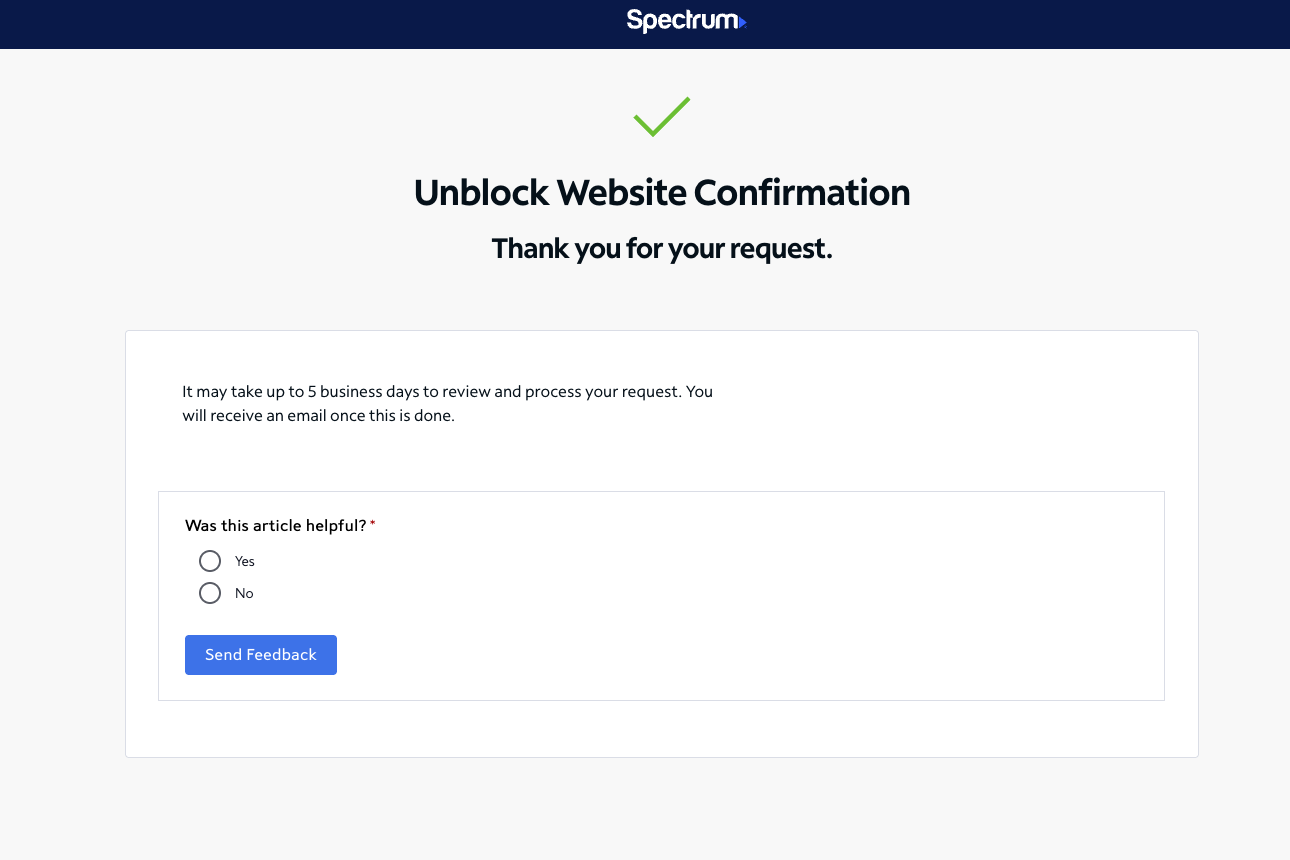Click the red required asterisk
Screen dimensions: 1290x860
(373, 524)
